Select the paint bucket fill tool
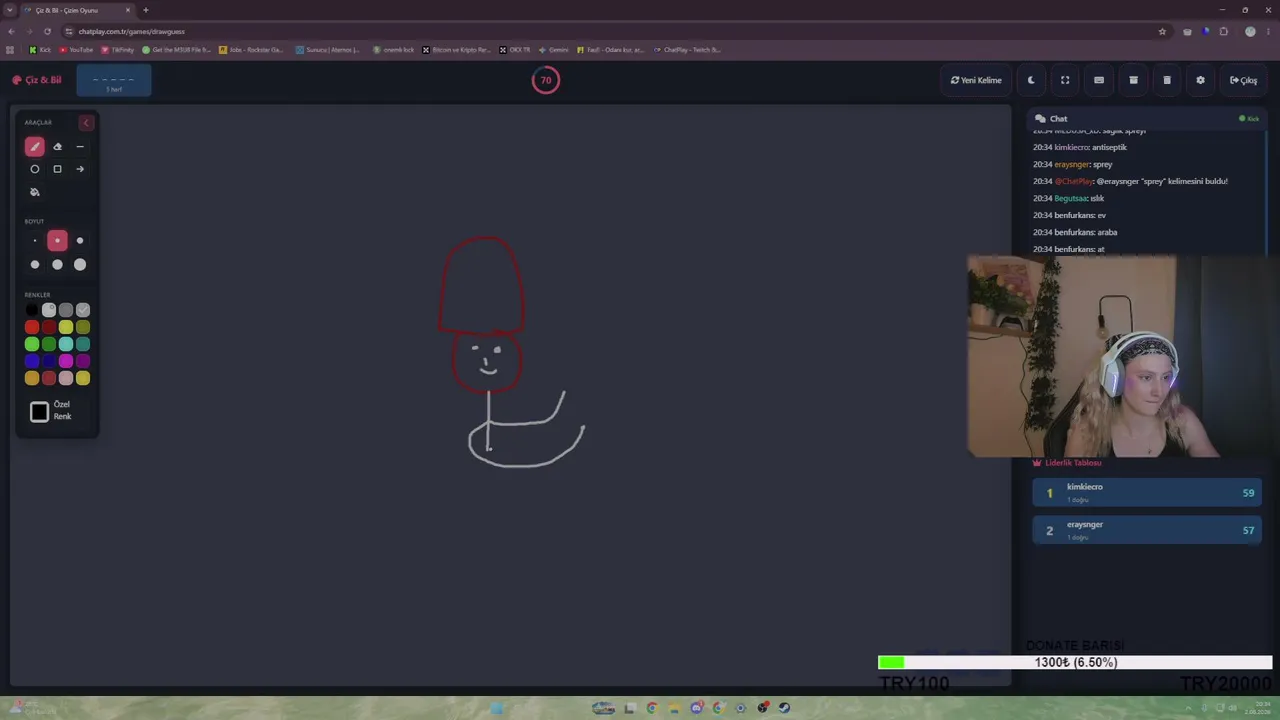1280x720 pixels. pos(35,192)
